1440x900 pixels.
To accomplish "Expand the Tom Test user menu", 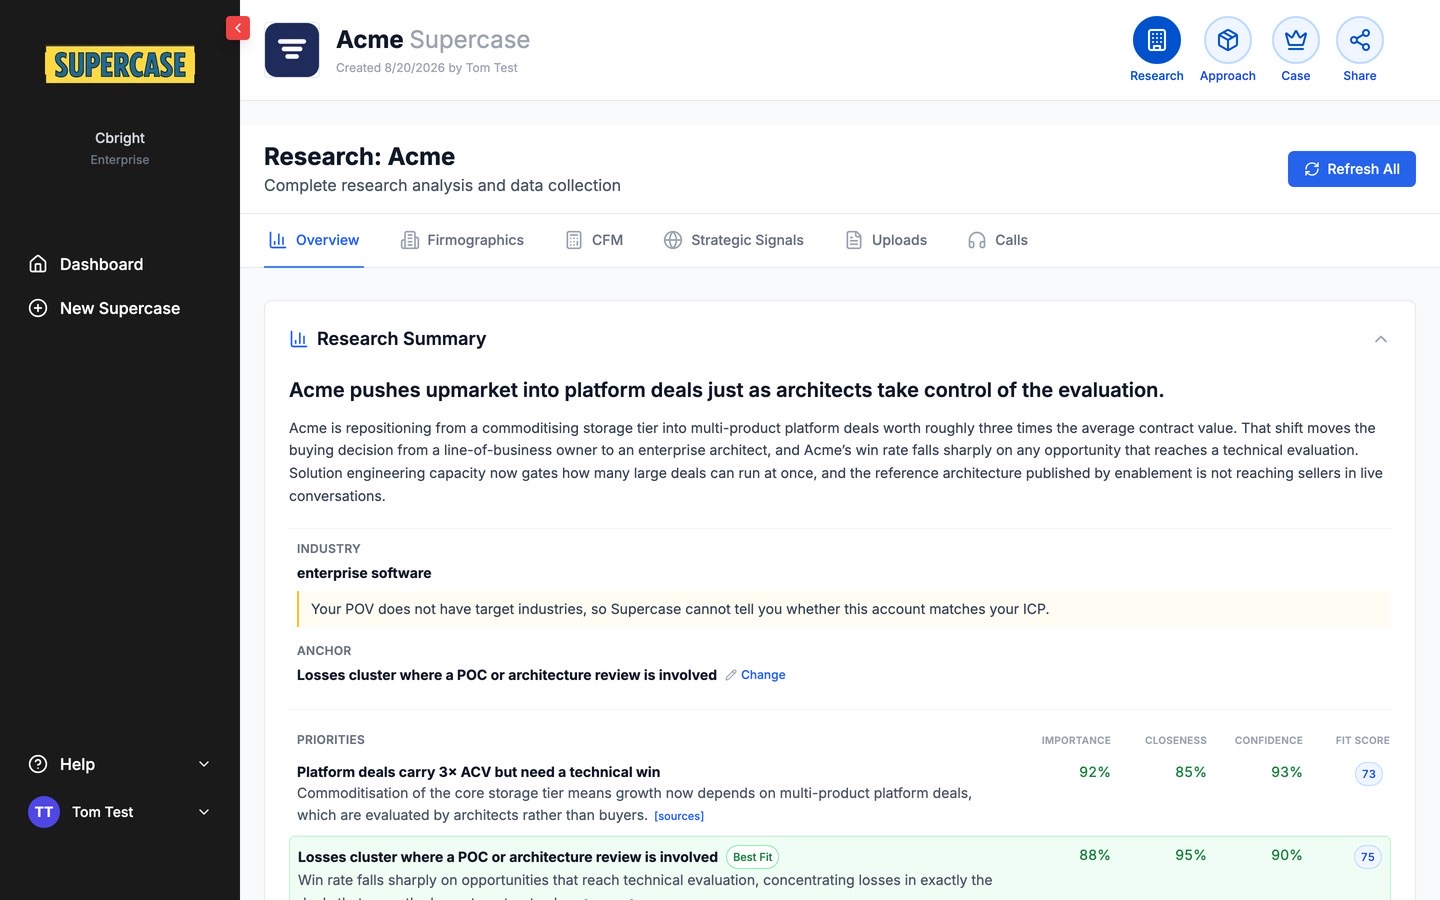I will click(120, 812).
